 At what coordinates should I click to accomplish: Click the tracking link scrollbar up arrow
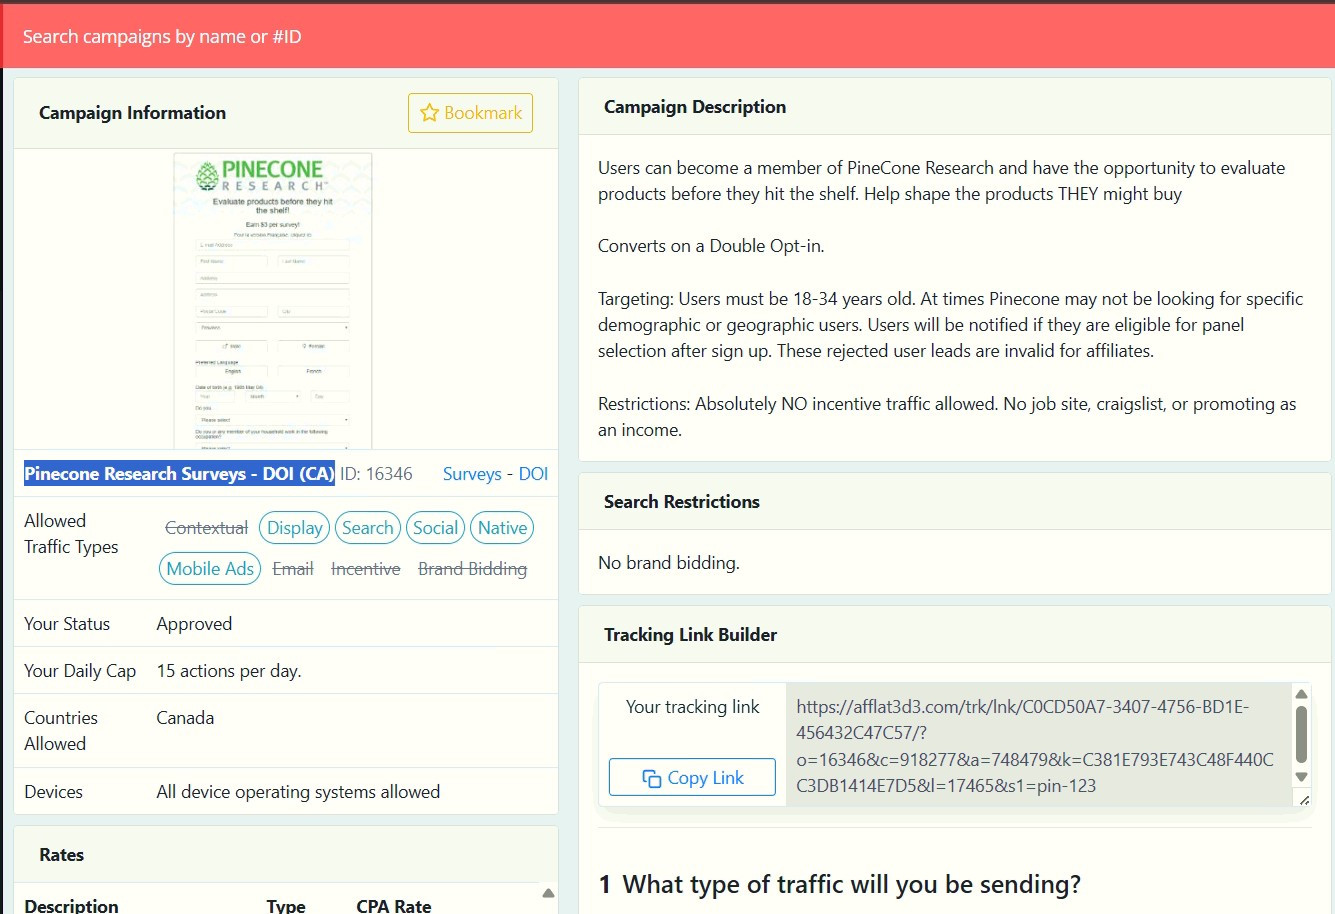point(1301,694)
